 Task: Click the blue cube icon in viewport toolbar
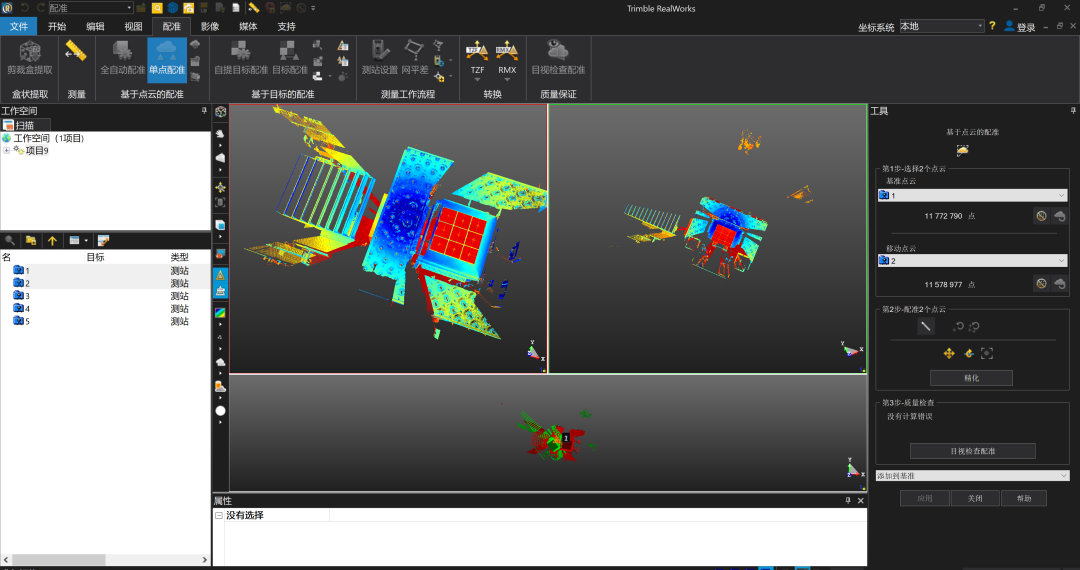tap(220, 225)
